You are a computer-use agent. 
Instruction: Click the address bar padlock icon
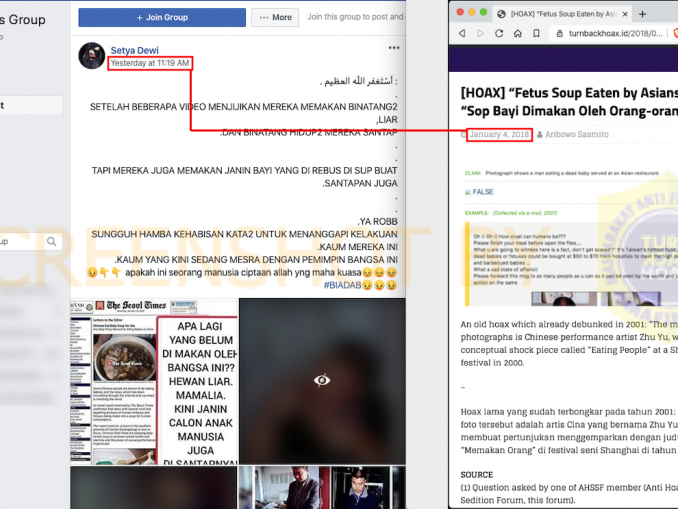[560, 33]
